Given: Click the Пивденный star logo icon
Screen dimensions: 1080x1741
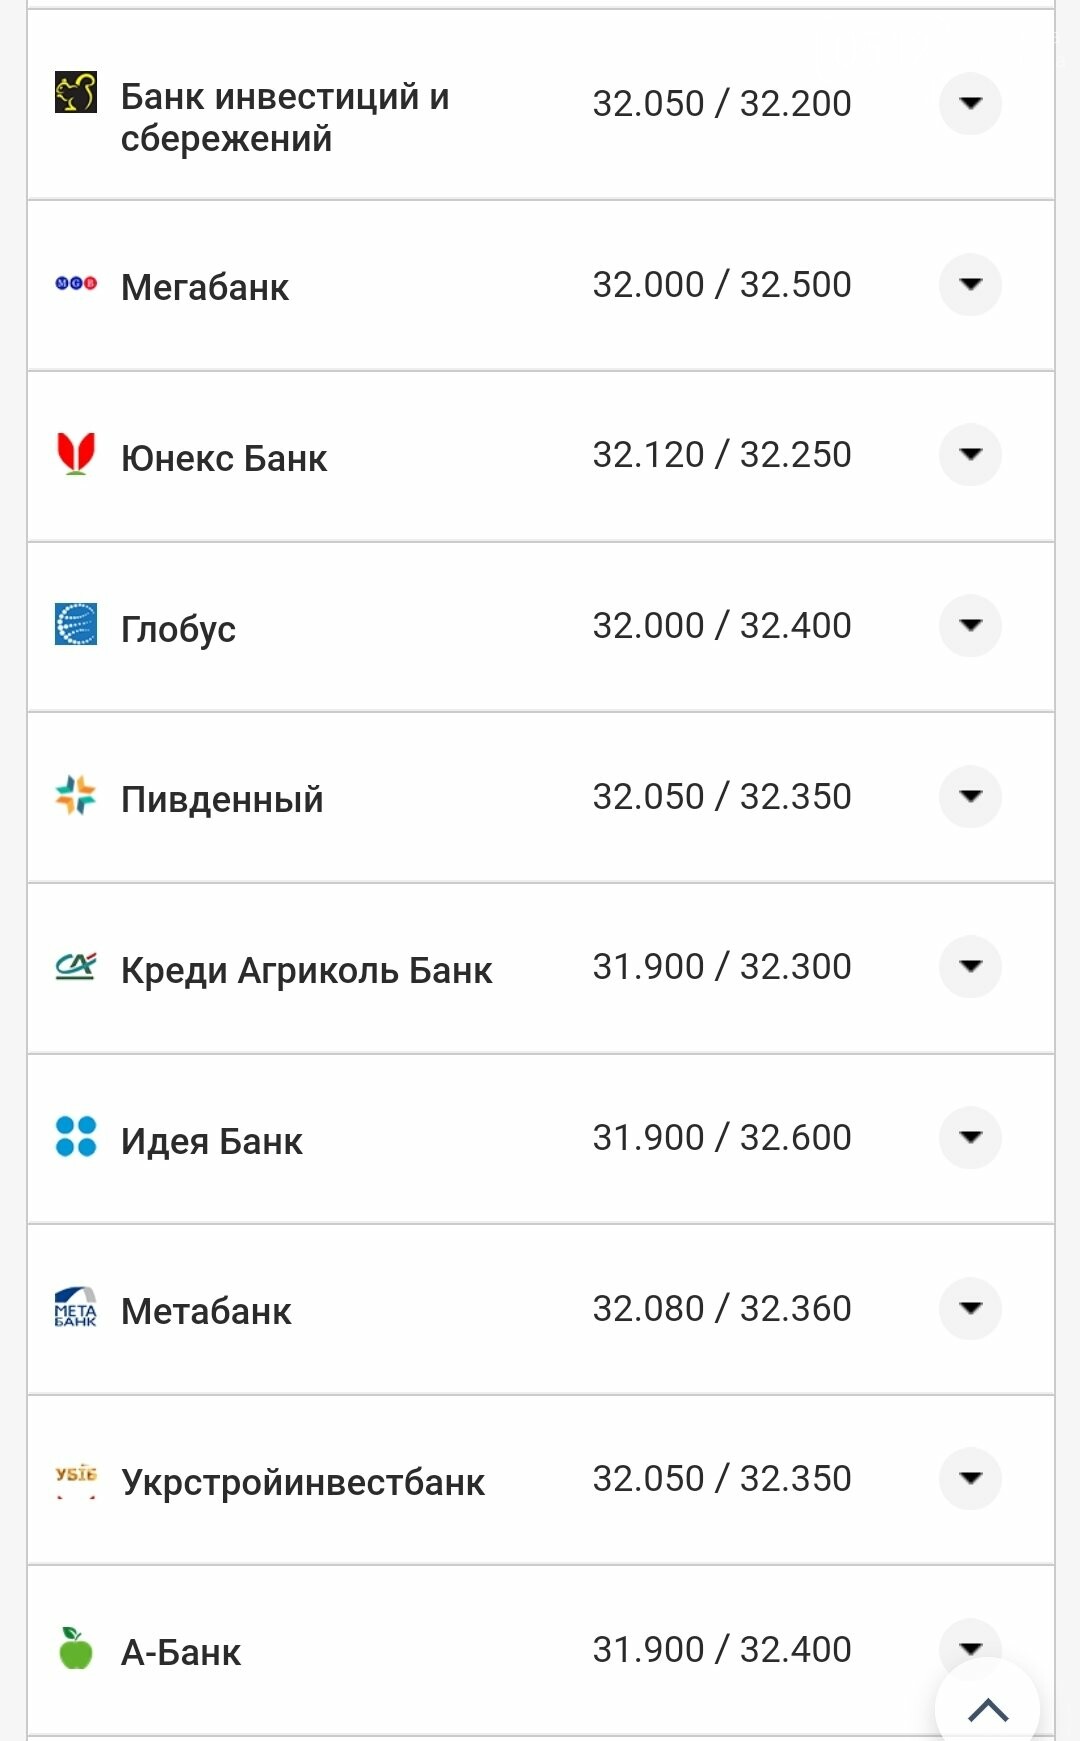Looking at the screenshot, I should [x=76, y=796].
